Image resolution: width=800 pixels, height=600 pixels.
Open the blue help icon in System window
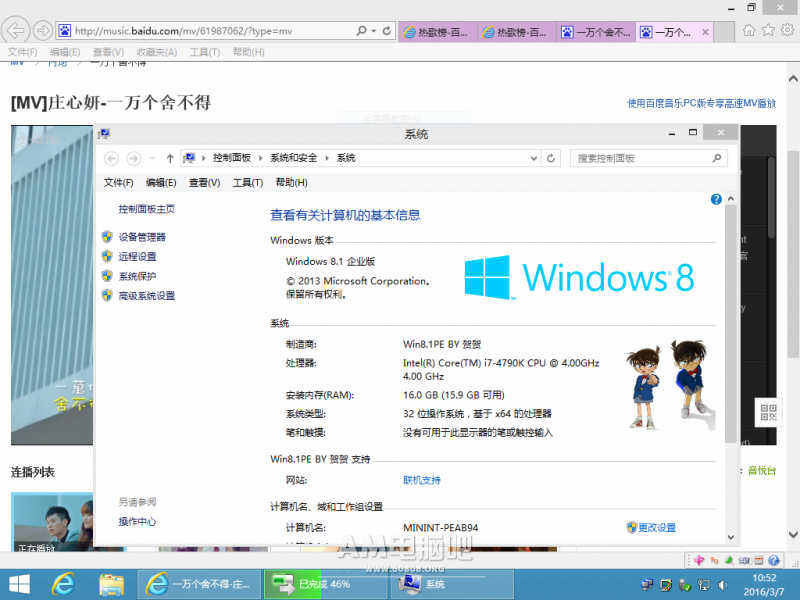click(716, 199)
